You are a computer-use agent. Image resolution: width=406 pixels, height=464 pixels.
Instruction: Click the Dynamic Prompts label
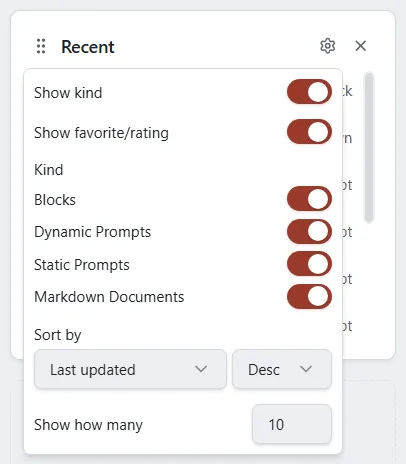(x=93, y=232)
